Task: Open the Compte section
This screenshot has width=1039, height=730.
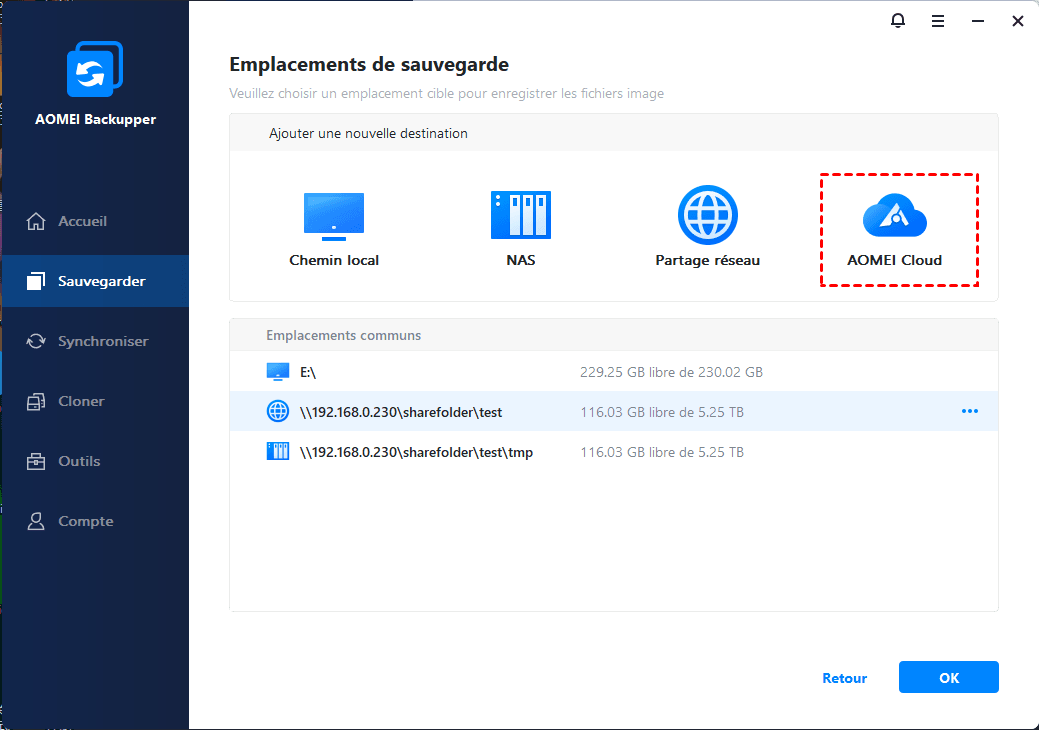Action: click(95, 521)
